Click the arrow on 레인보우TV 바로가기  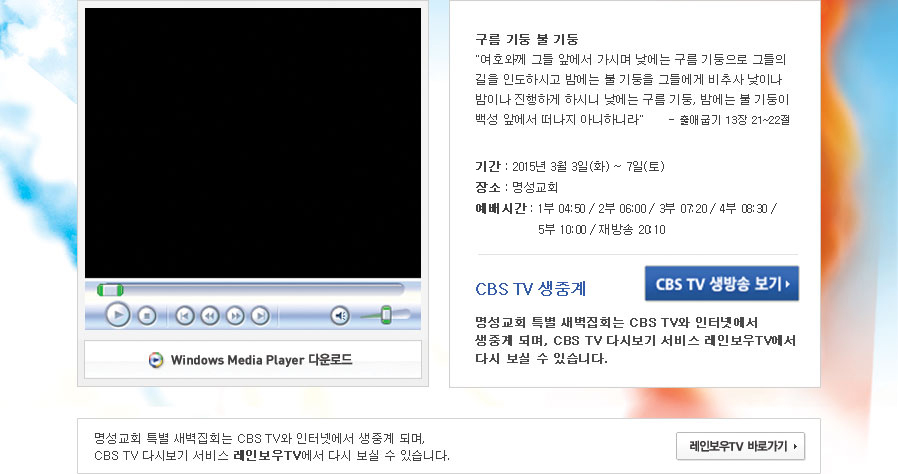[x=794, y=446]
